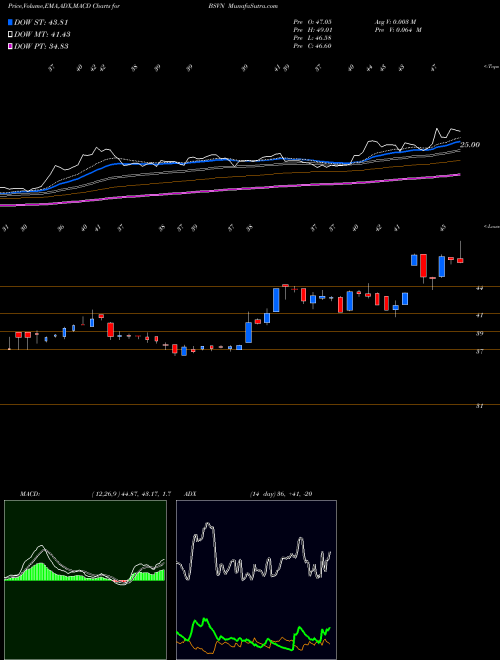Click the 'MACD:' panel label

click(x=30, y=494)
